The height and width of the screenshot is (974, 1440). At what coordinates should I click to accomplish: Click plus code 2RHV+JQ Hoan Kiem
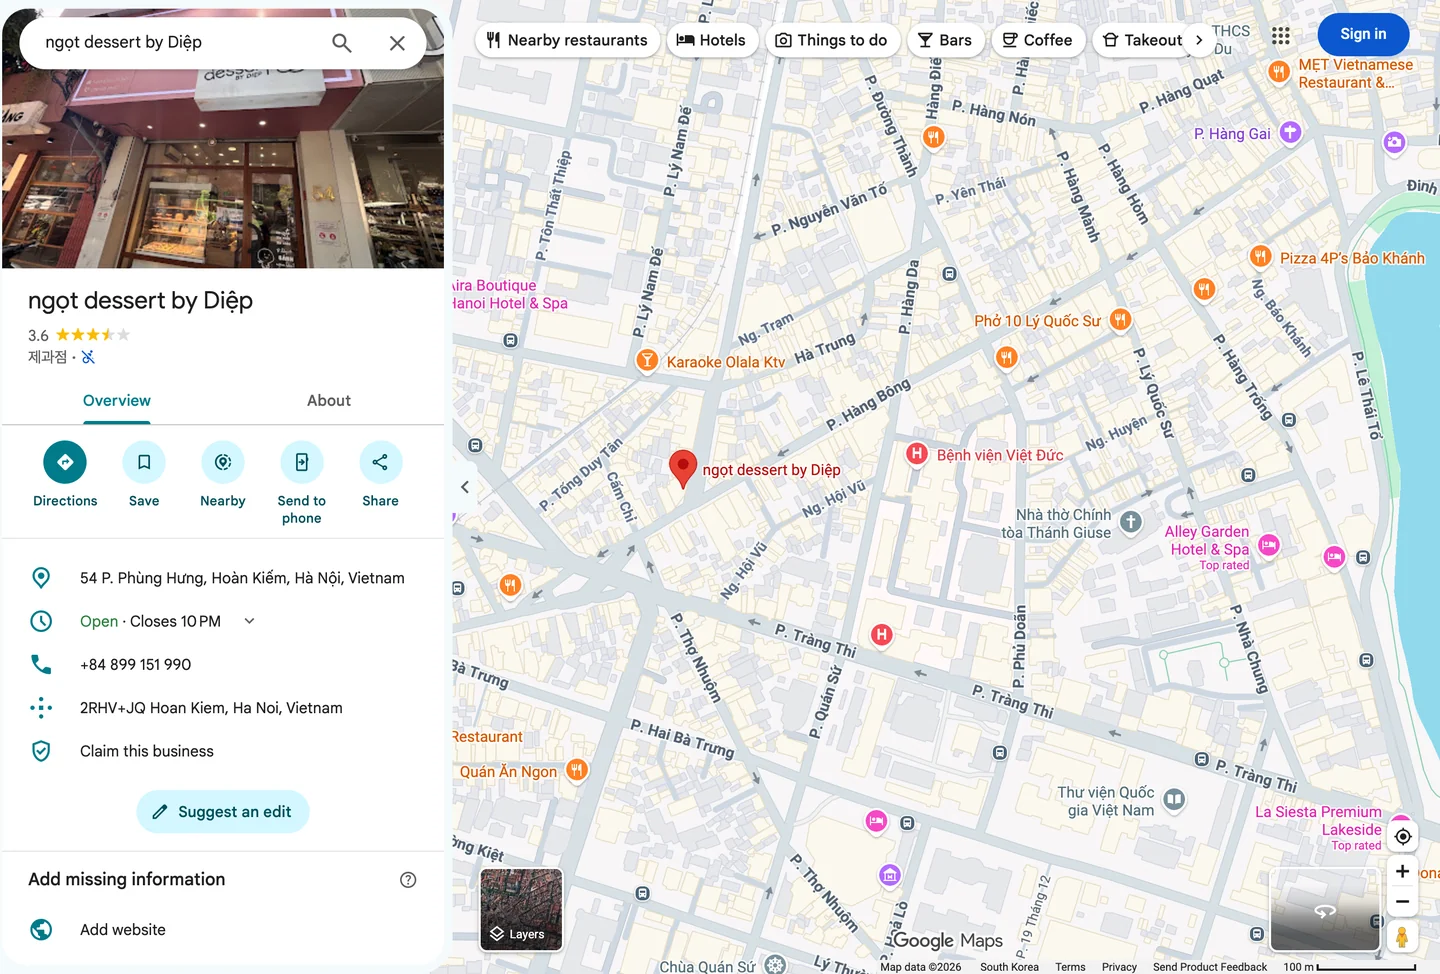tap(222, 708)
